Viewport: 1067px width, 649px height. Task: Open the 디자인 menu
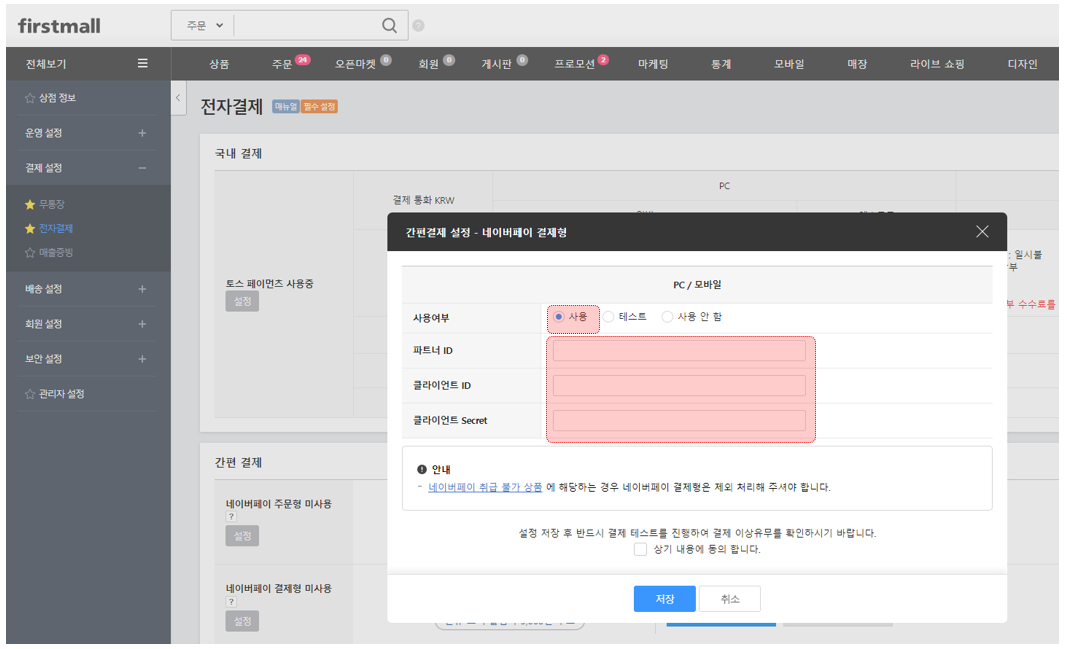1023,64
